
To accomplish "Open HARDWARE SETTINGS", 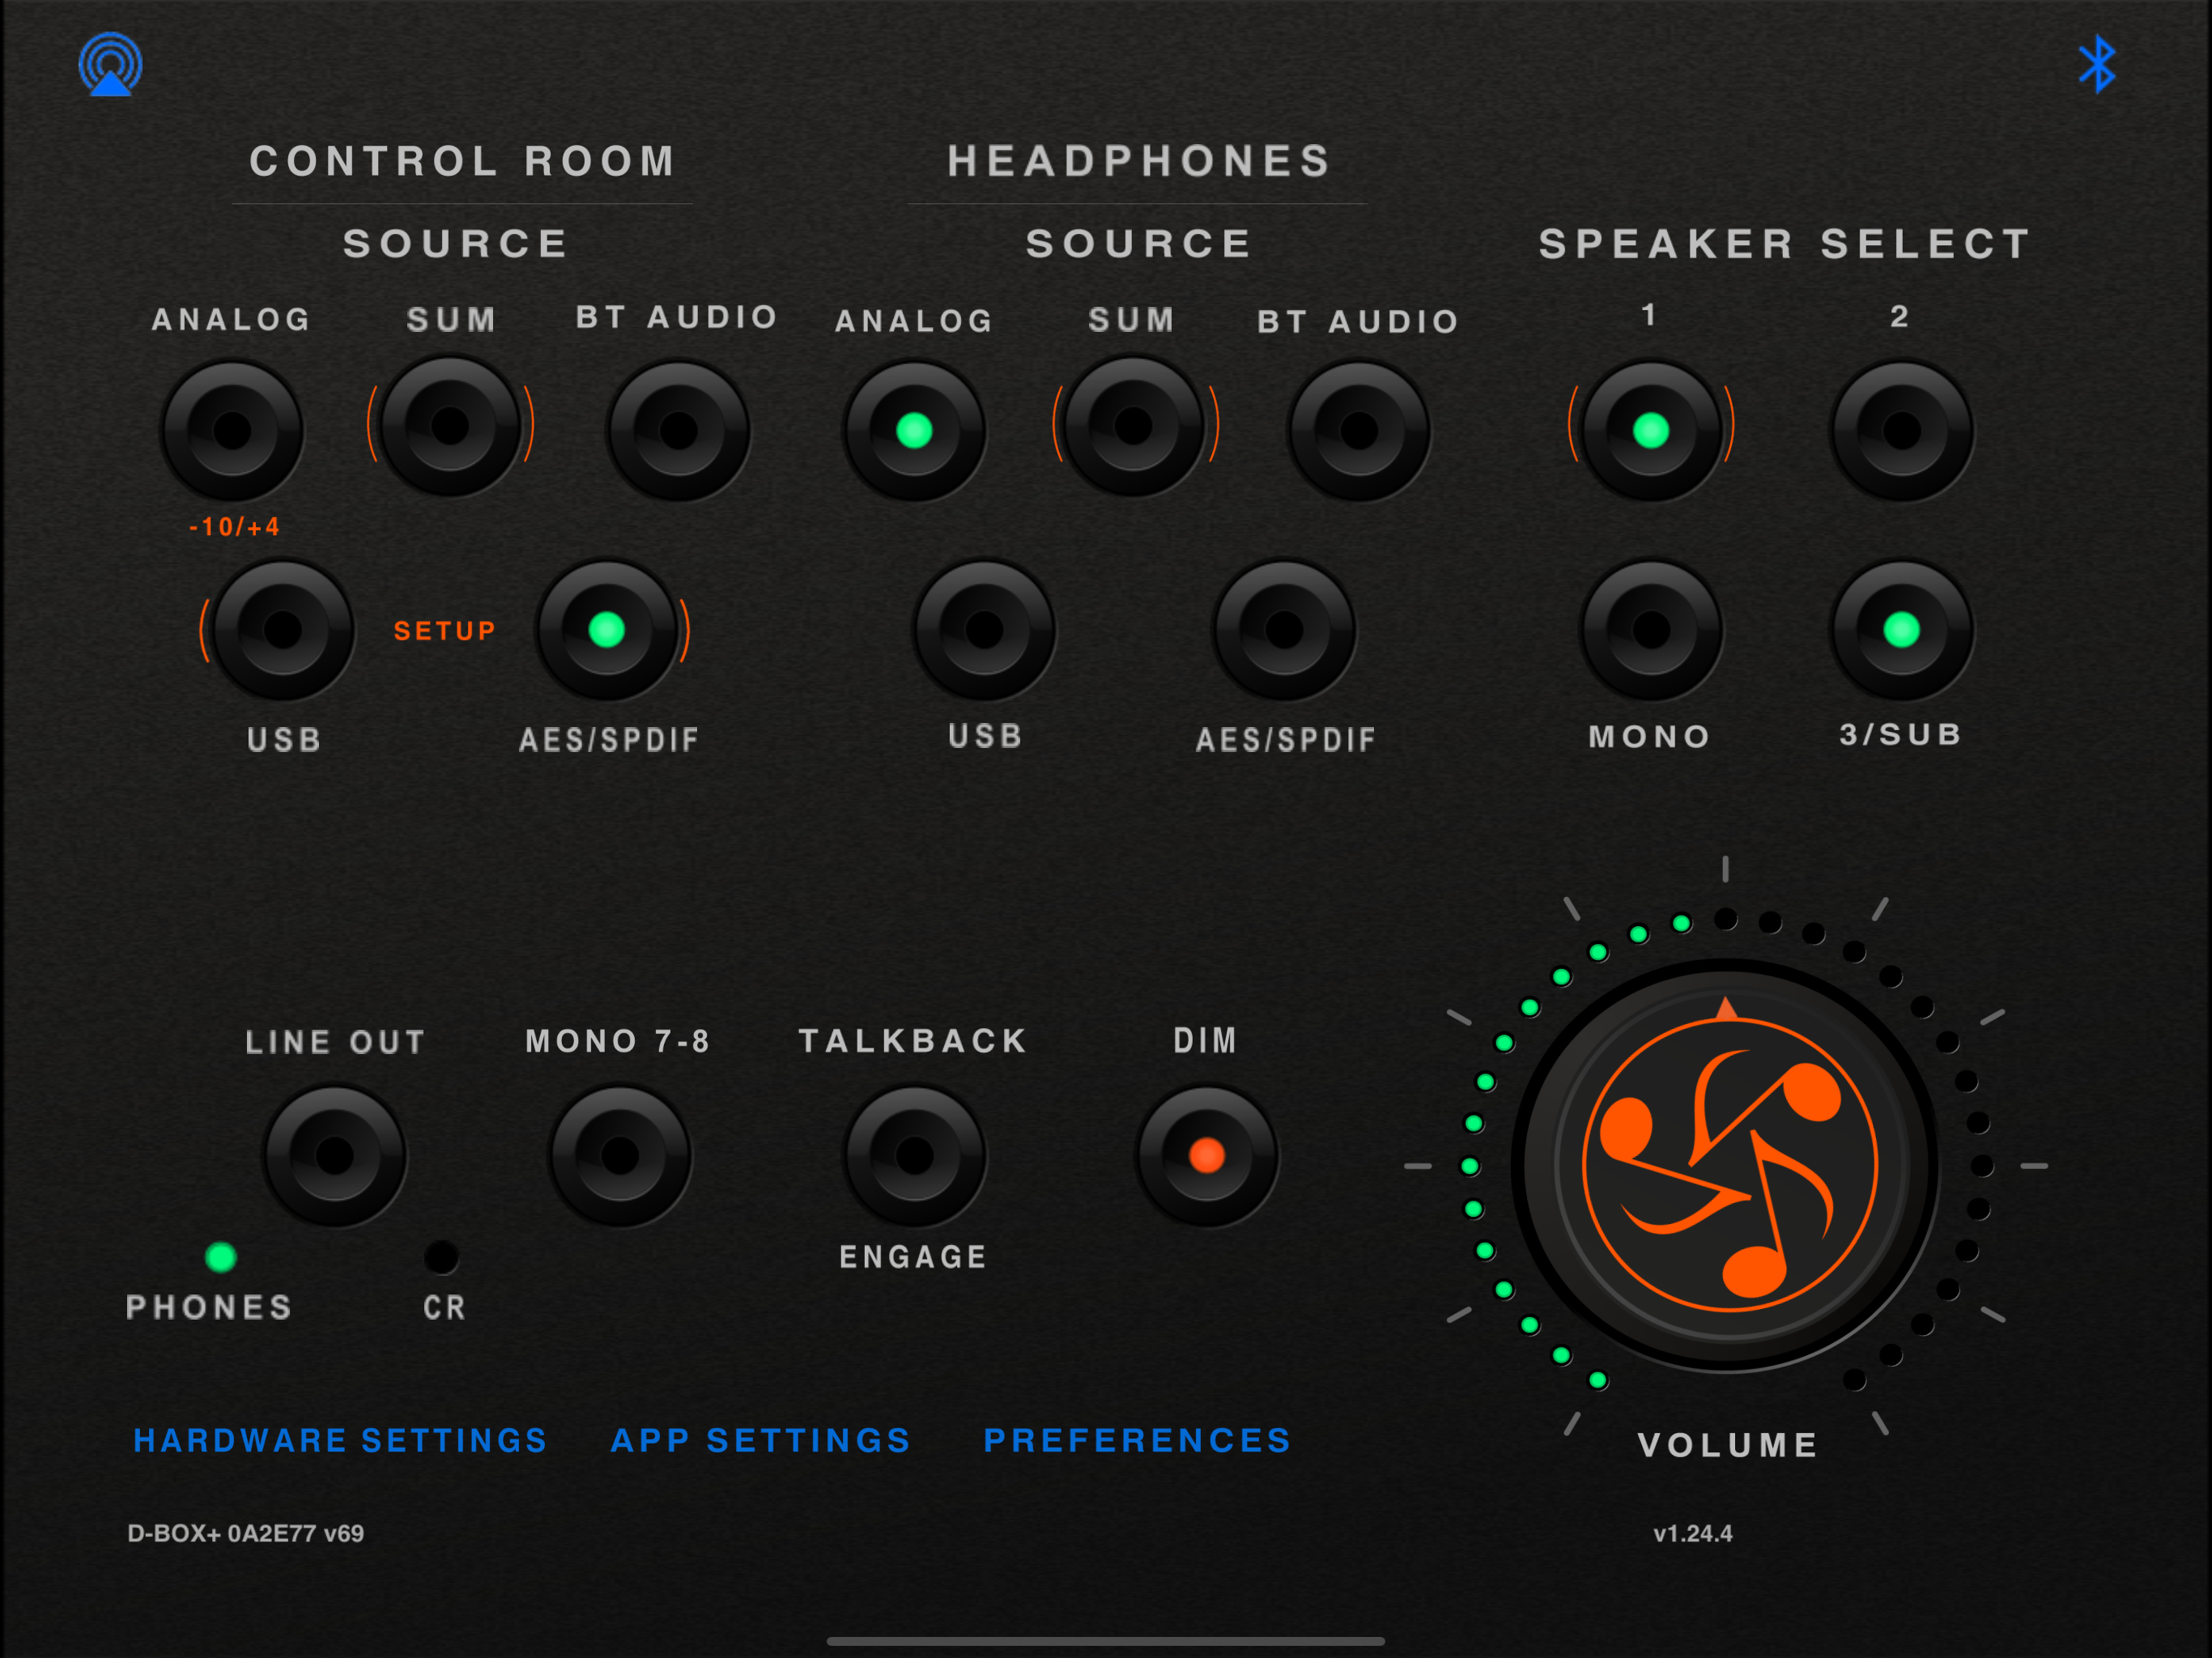I will (340, 1440).
